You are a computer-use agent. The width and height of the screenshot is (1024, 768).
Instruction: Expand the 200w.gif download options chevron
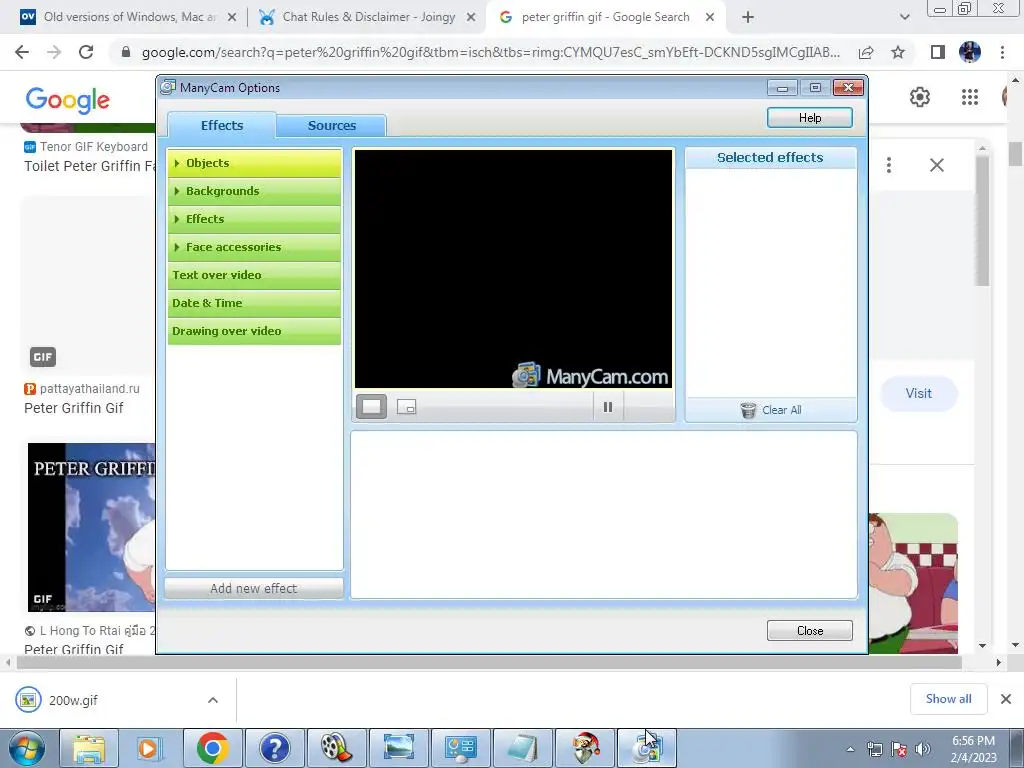pyautogui.click(x=213, y=700)
